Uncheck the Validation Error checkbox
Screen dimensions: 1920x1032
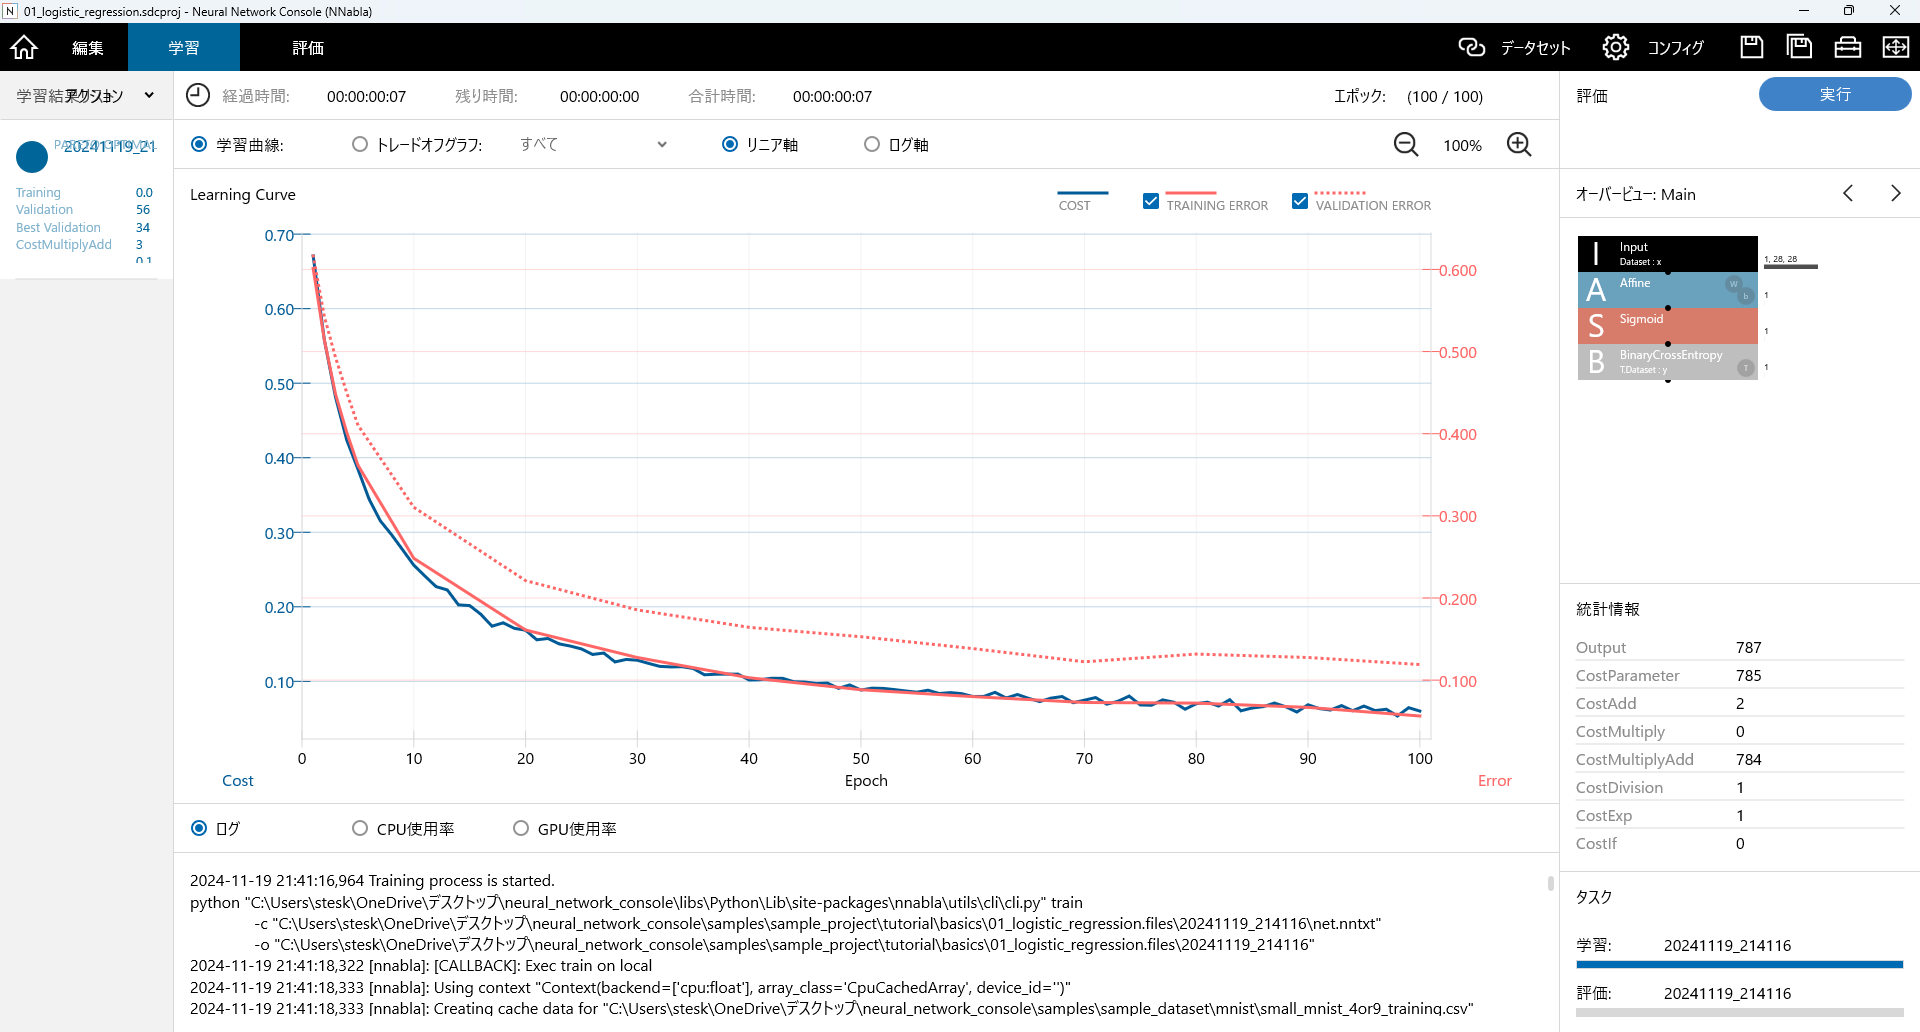point(1300,202)
